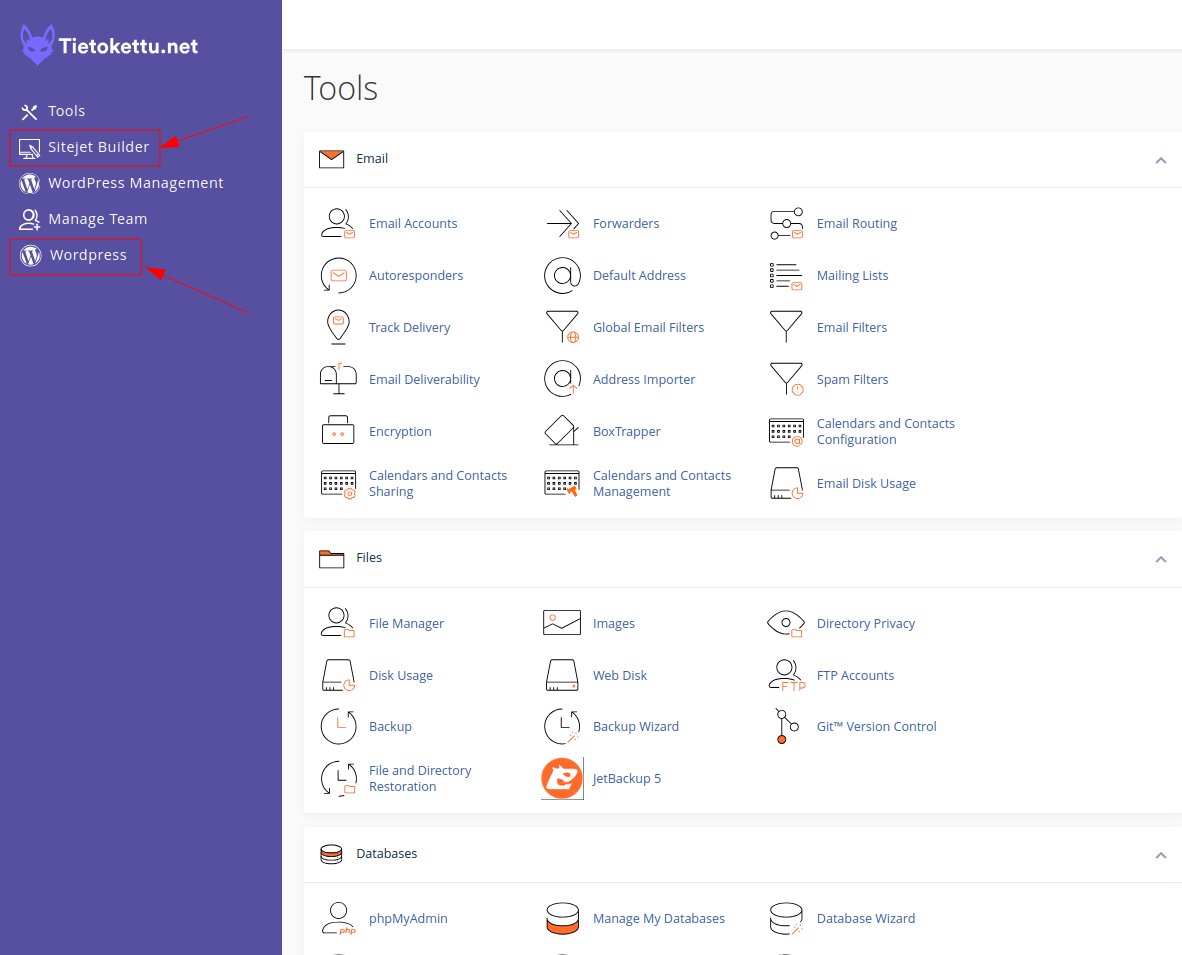The height and width of the screenshot is (955, 1182).
Task: Open the Email Accounts link
Action: 413,224
